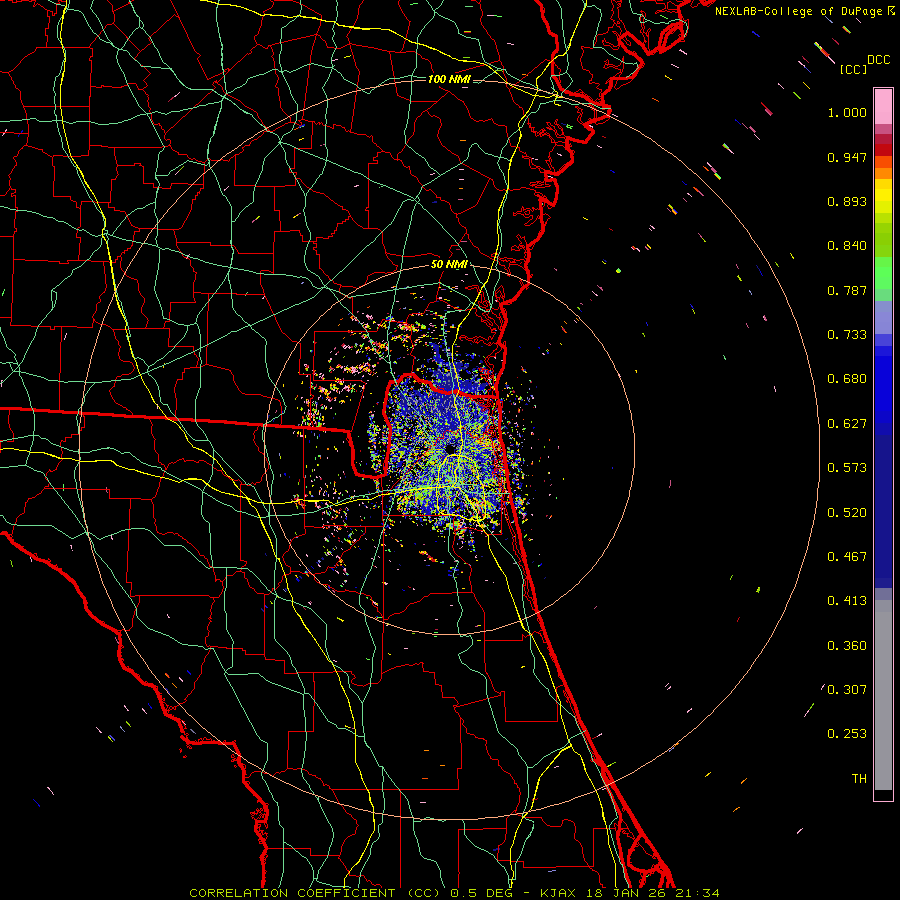Viewport: 900px width, 900px height.
Task: Select the 0.733 legend value
Action: pyautogui.click(x=847, y=335)
